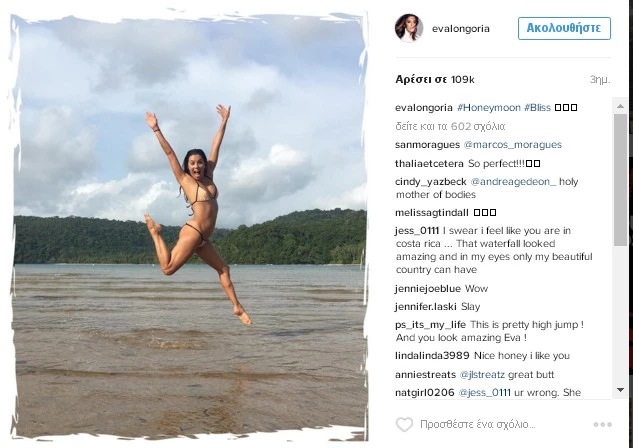Open thaliaetcetera commenter profile
This screenshot has height=448, width=633.
[x=429, y=163]
